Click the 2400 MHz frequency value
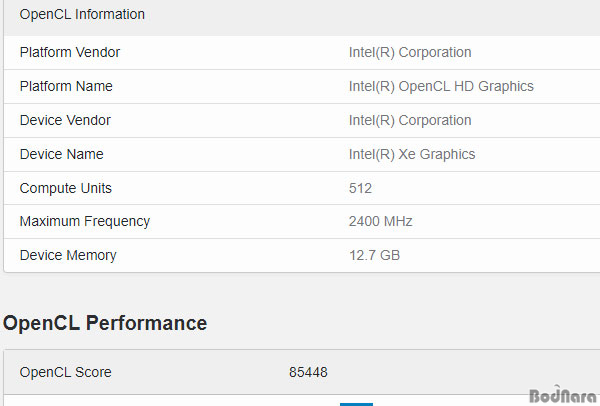 (380, 222)
